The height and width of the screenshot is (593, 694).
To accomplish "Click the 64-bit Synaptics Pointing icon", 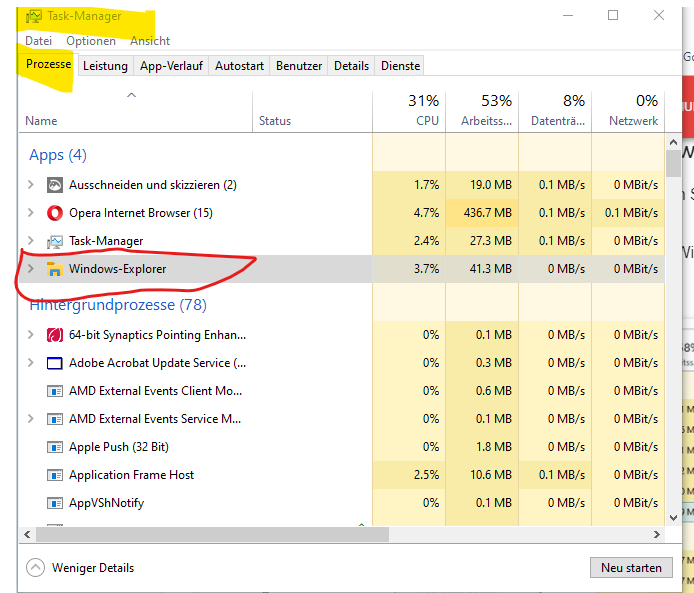I will pyautogui.click(x=54, y=335).
